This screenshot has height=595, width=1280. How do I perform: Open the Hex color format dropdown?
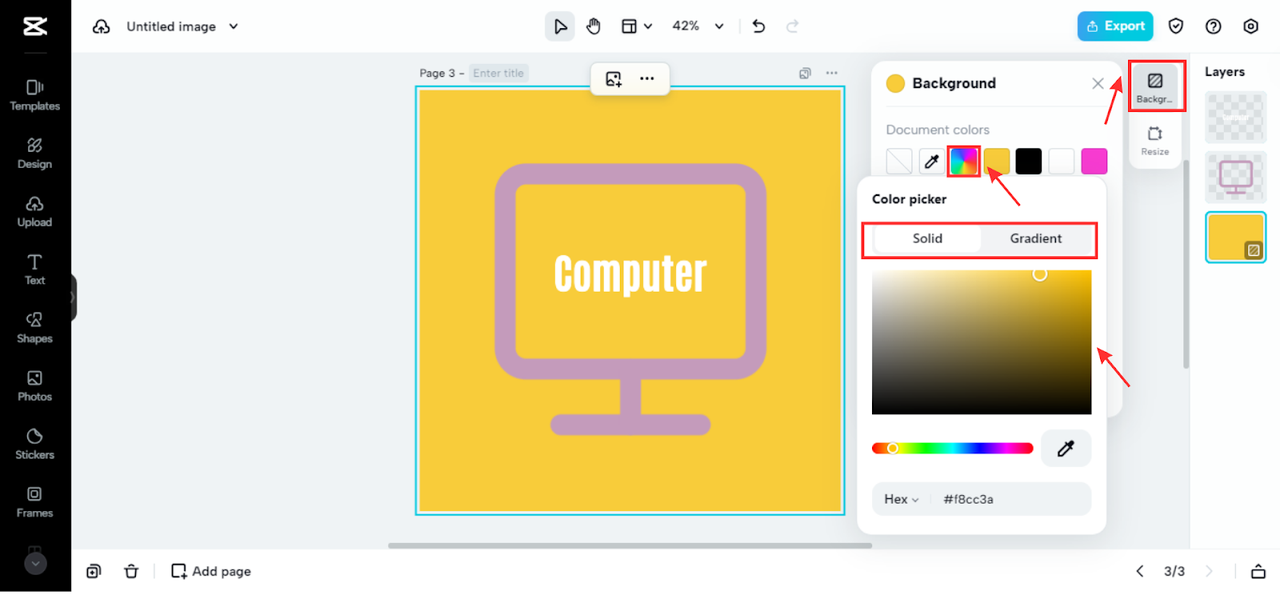click(901, 499)
